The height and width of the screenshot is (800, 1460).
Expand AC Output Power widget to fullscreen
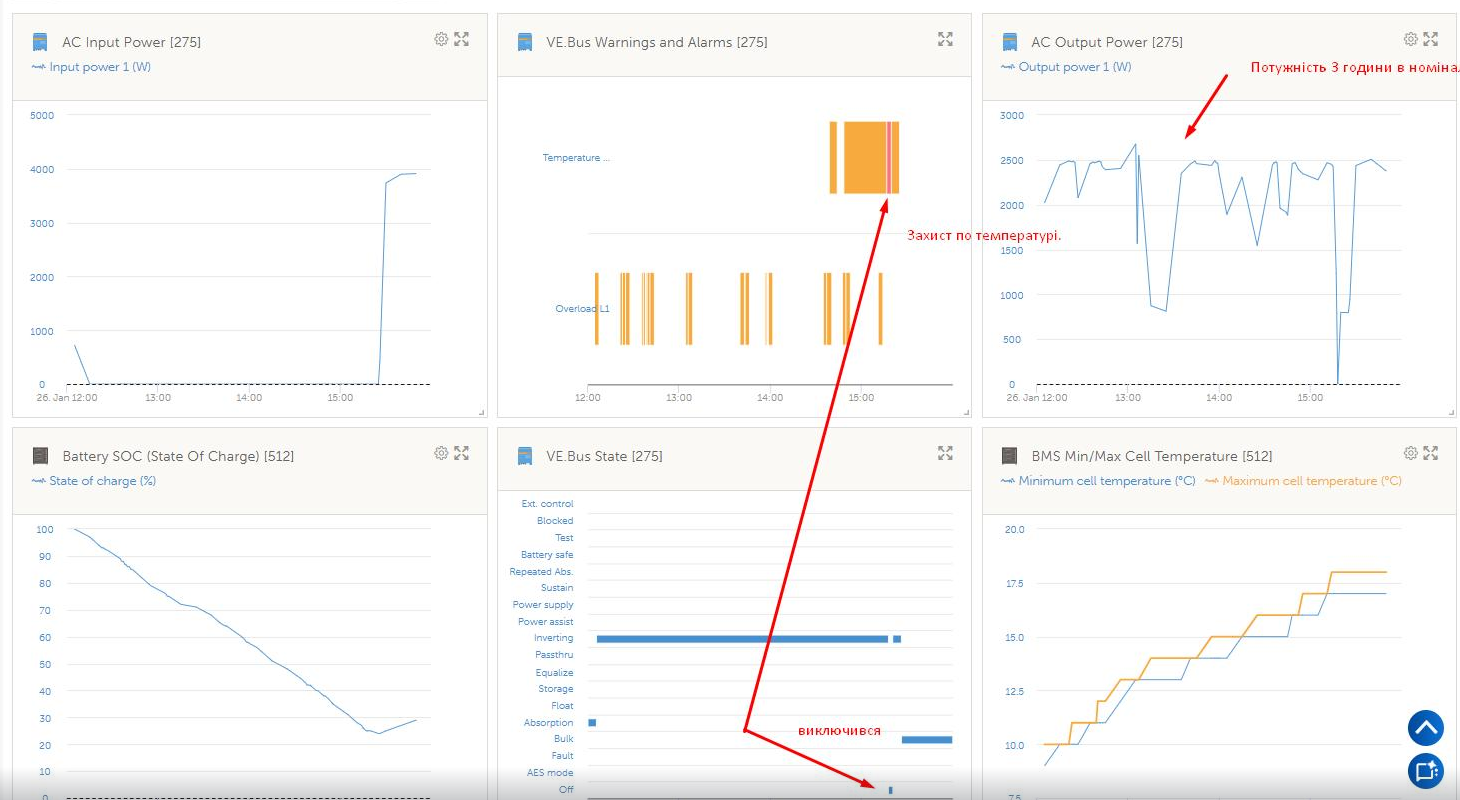(1431, 39)
